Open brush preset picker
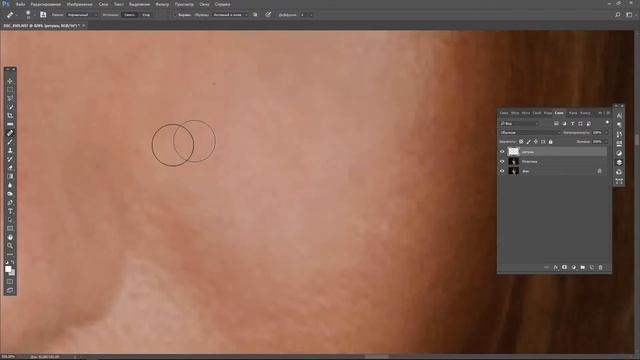Screen dimensions: 640x360 coord(29,15)
